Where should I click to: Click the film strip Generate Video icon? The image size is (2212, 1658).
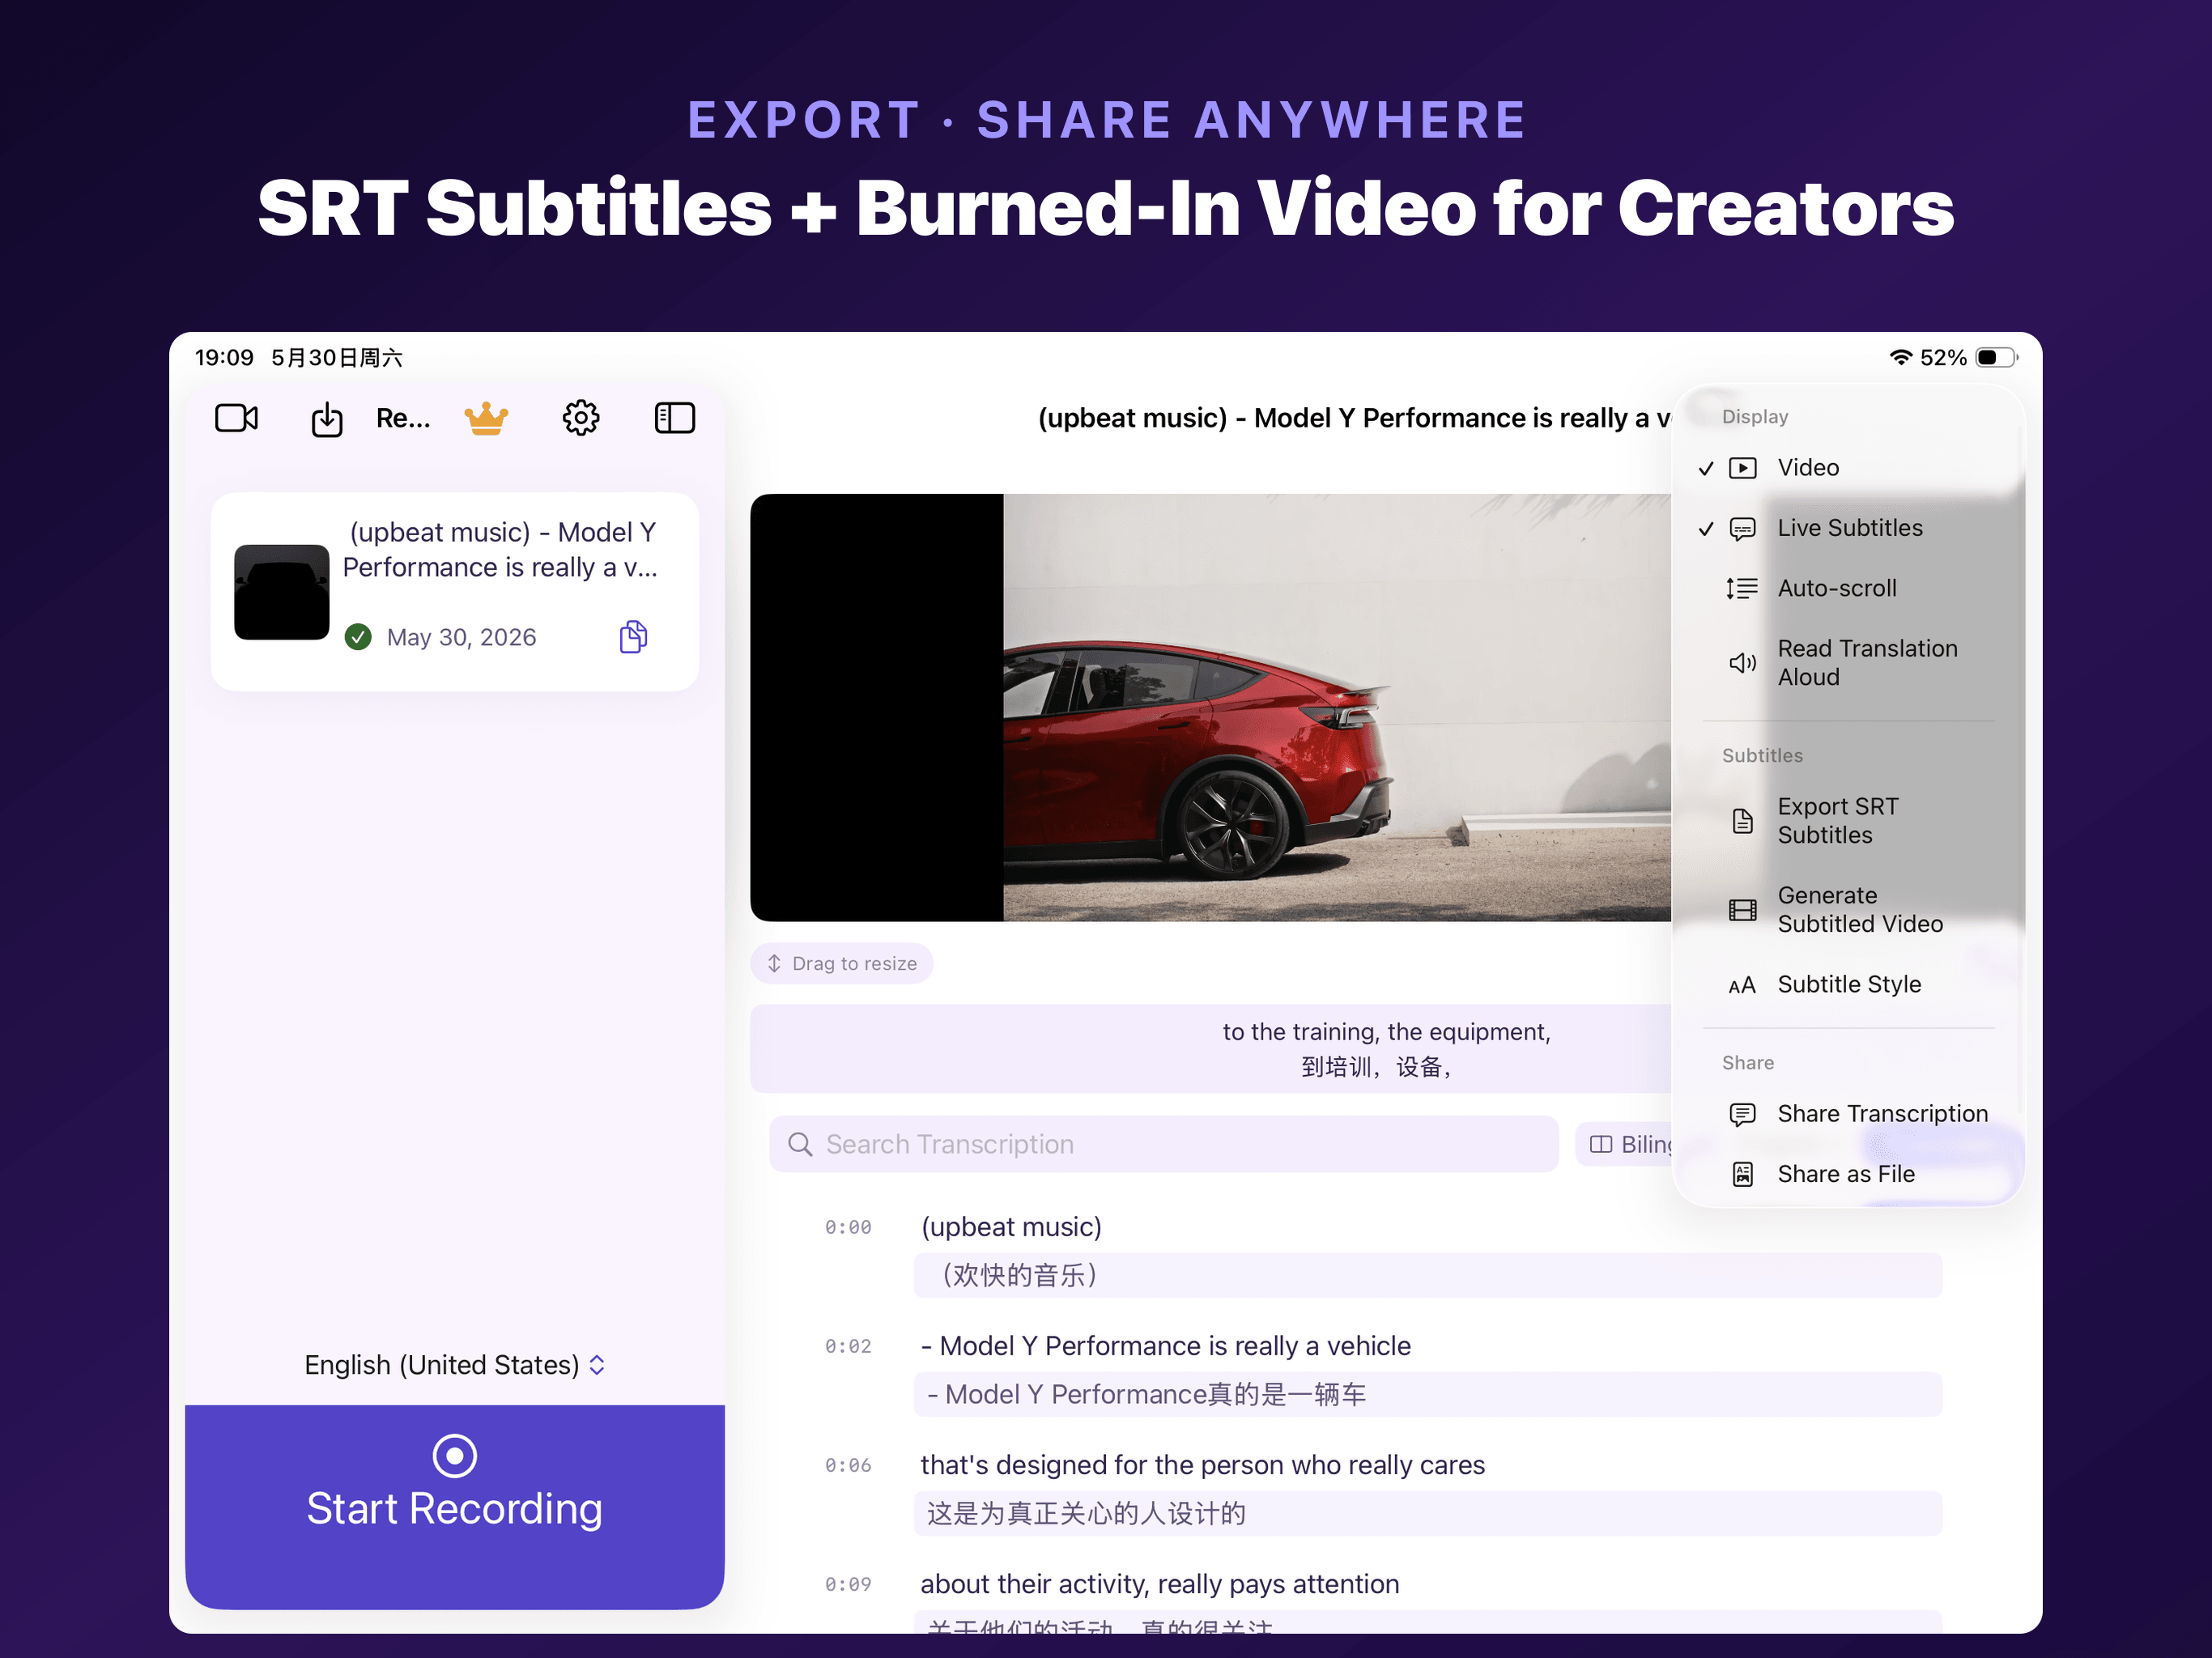[x=1743, y=910]
